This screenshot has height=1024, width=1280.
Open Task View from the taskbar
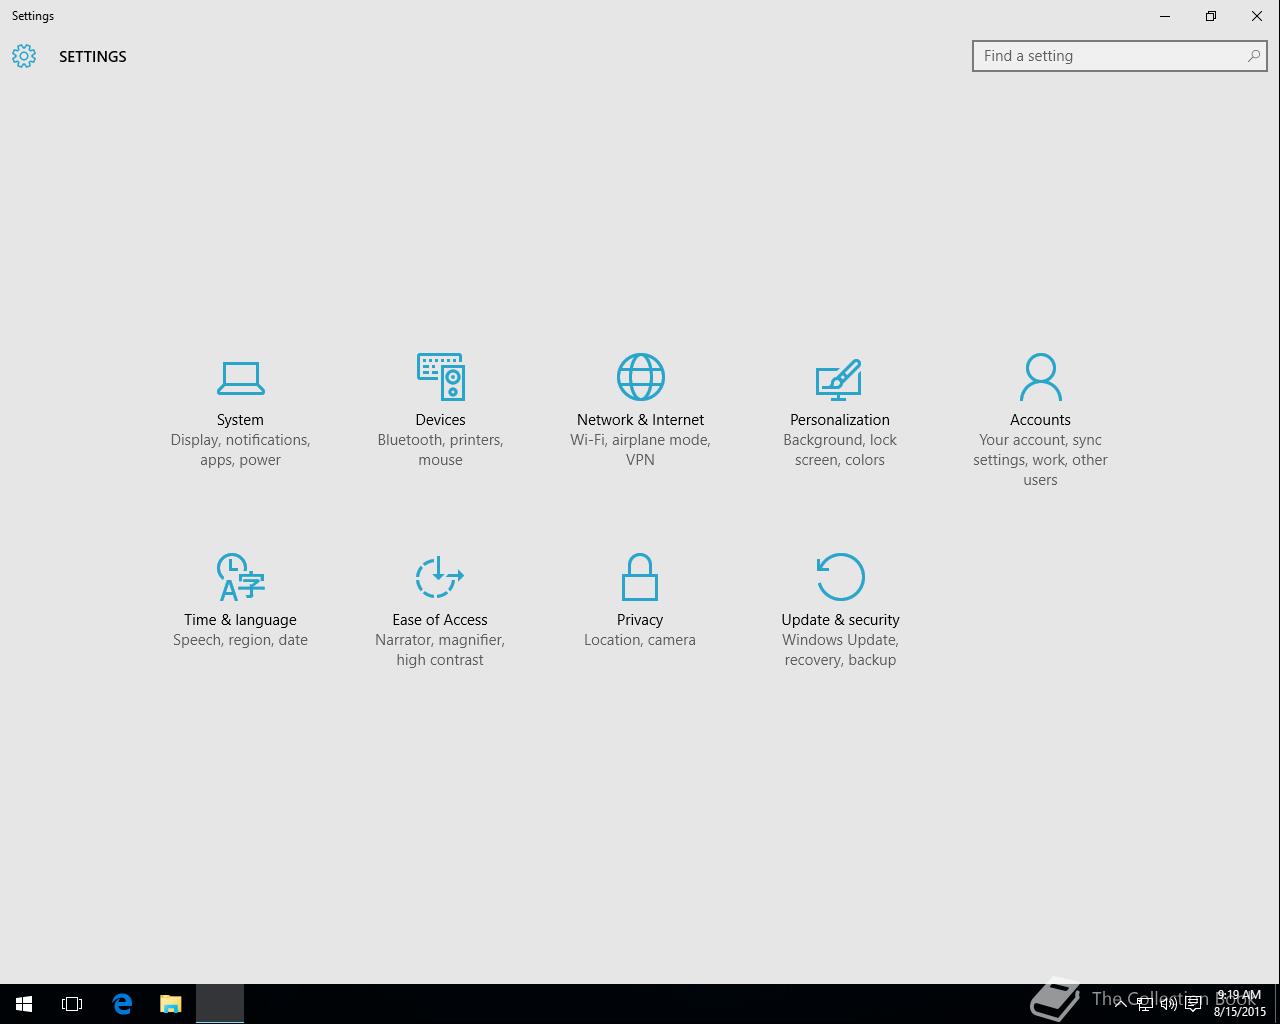pyautogui.click(x=72, y=1004)
